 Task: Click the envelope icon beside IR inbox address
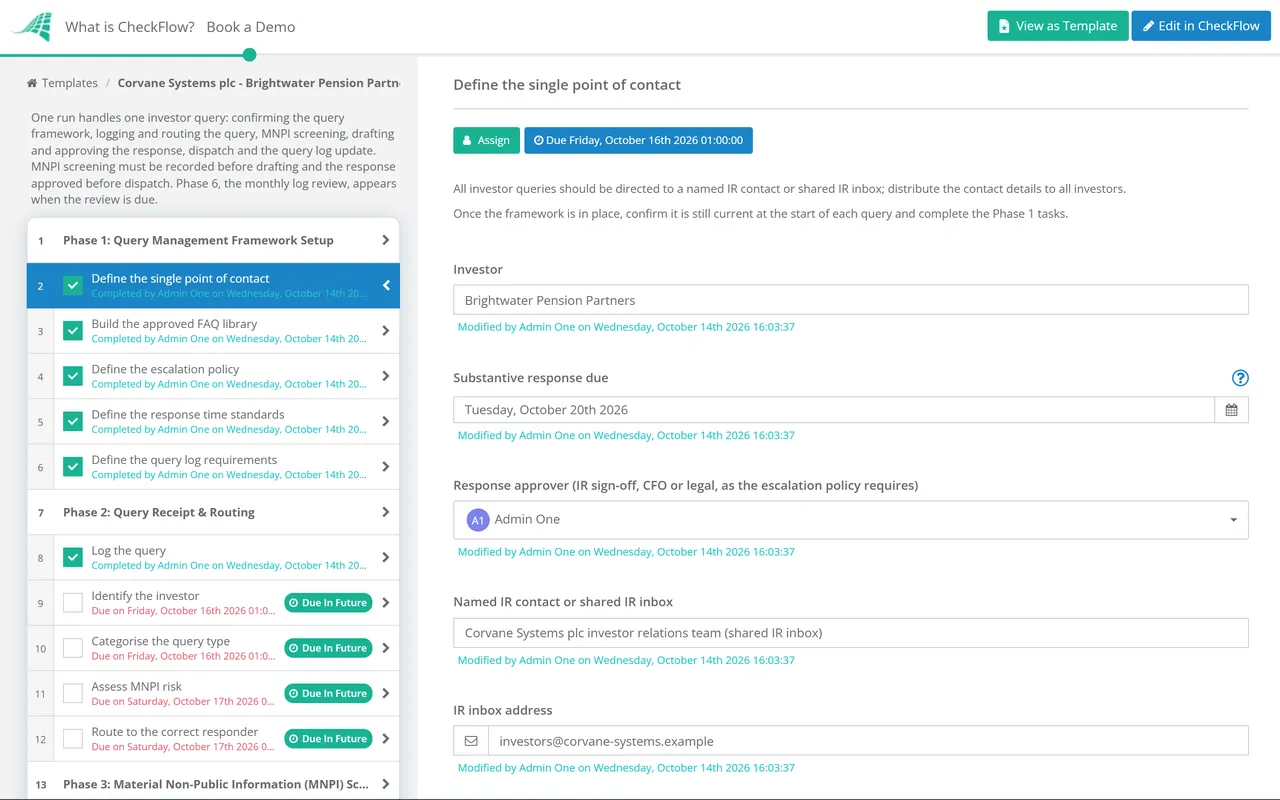[471, 742]
